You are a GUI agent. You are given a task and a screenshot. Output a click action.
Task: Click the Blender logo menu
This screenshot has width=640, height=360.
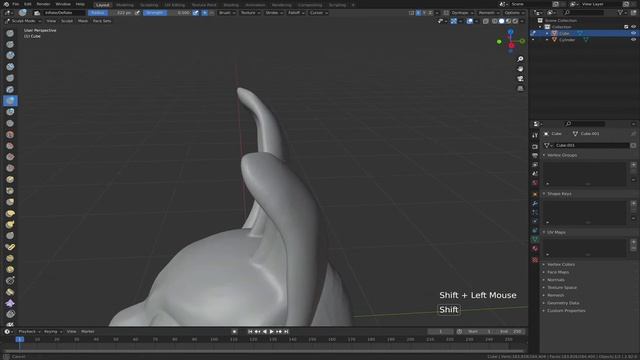click(x=6, y=4)
